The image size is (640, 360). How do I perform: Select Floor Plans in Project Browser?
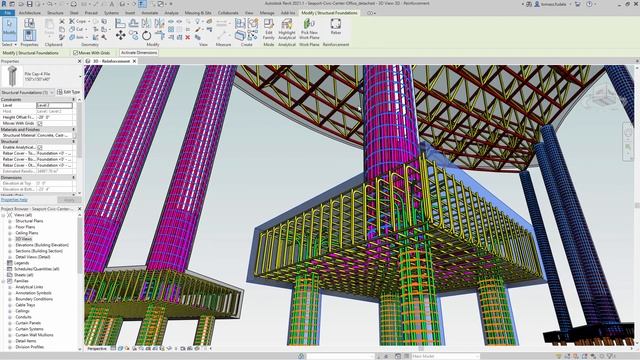[25, 227]
